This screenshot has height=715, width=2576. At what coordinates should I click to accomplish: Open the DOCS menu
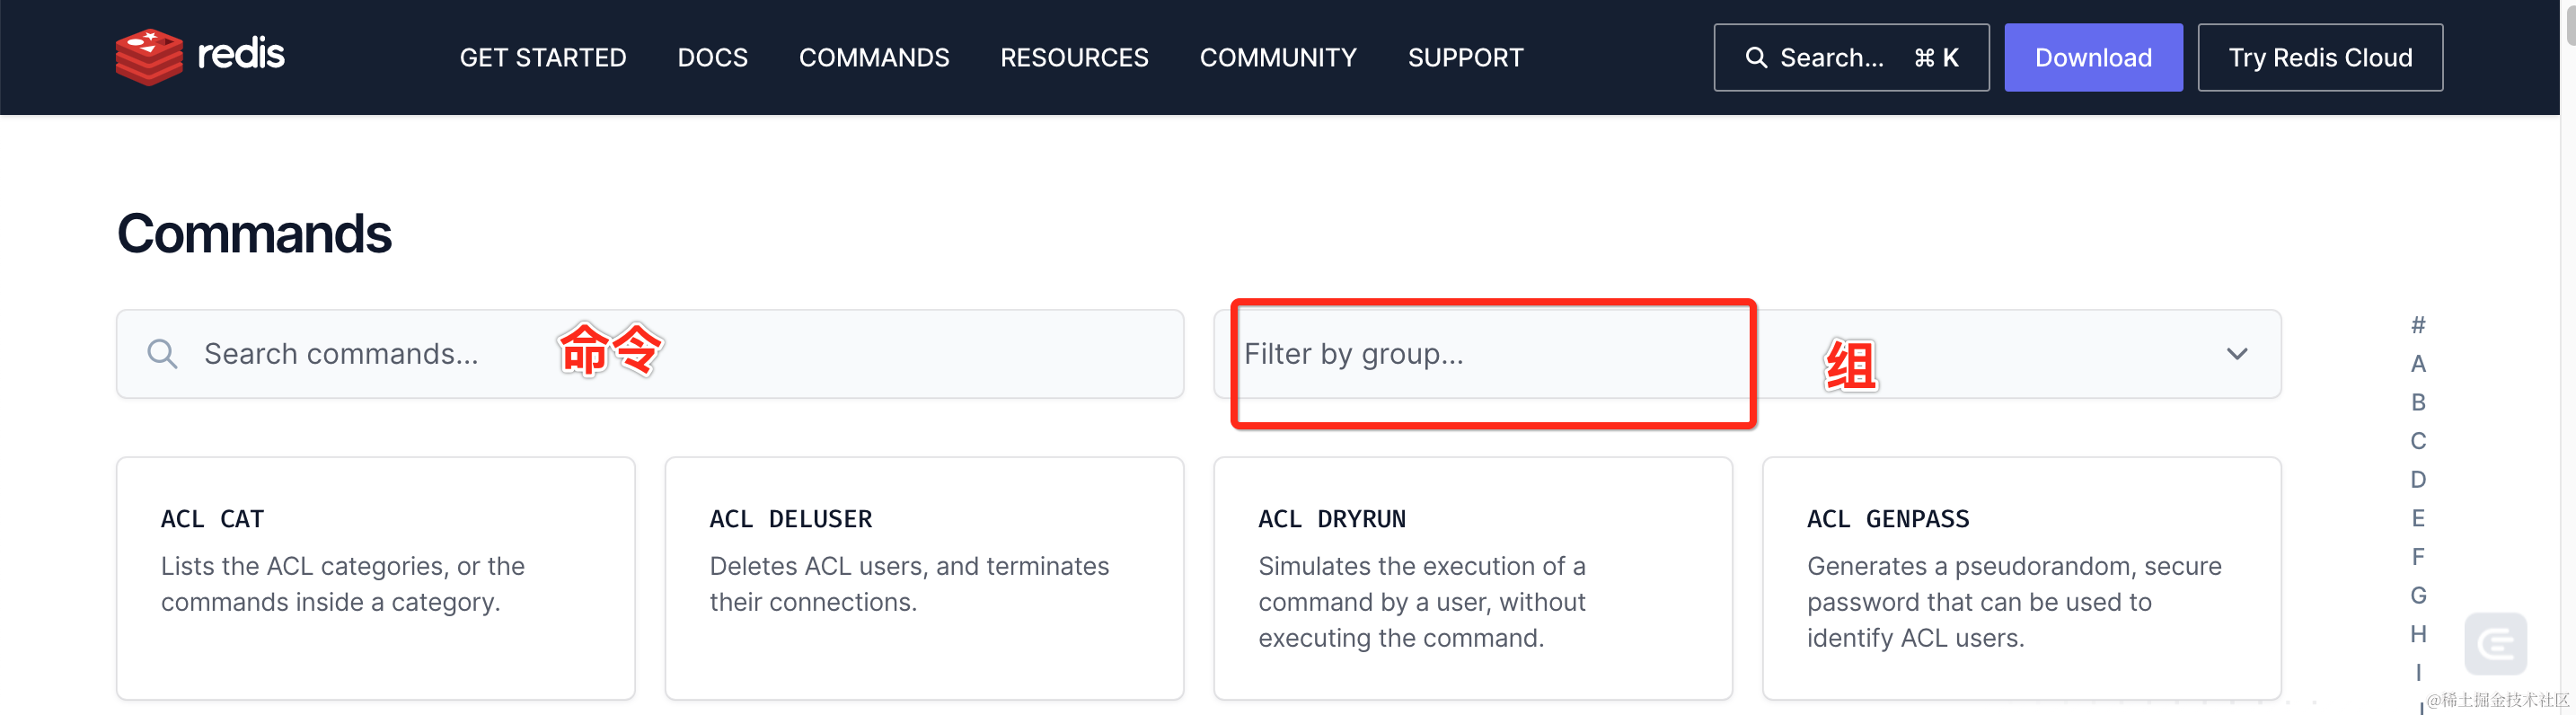tap(712, 58)
